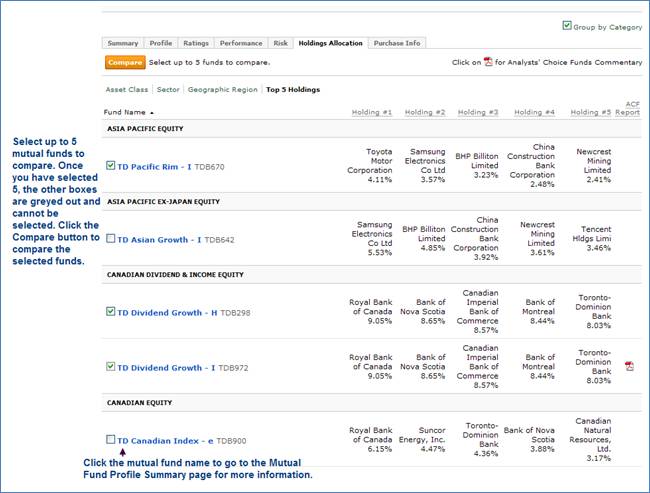Screen dimensions: 650x493
Task: Click the BHP Billiton Limited 4.85% cell
Action: (x=424, y=238)
